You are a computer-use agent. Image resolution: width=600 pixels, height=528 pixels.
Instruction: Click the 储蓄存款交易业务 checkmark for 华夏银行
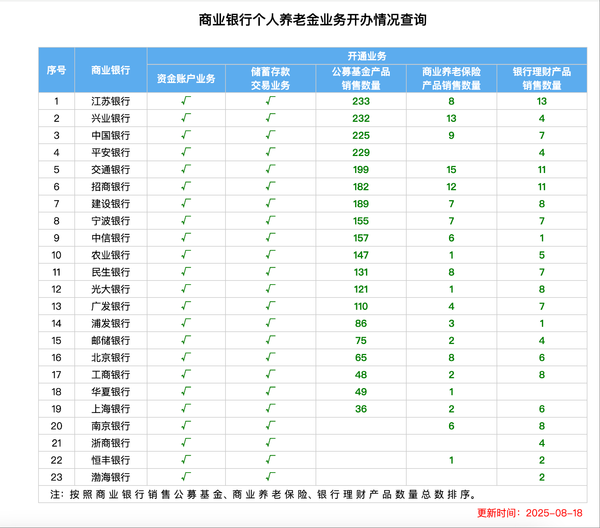pyautogui.click(x=271, y=391)
